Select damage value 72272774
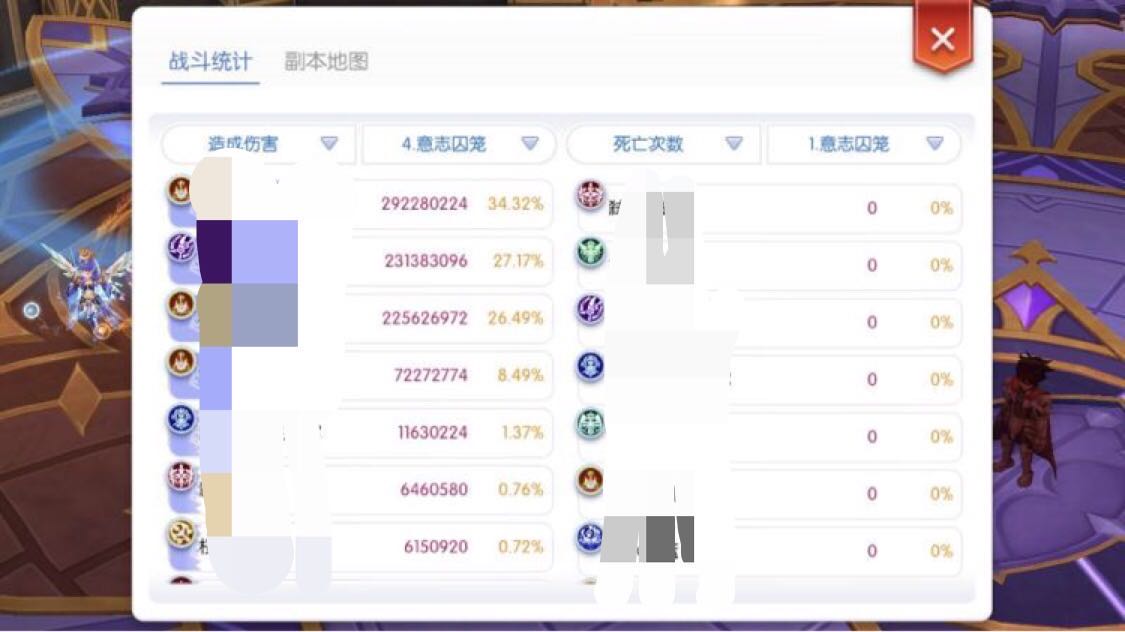The image size is (1125, 632). 430,375
